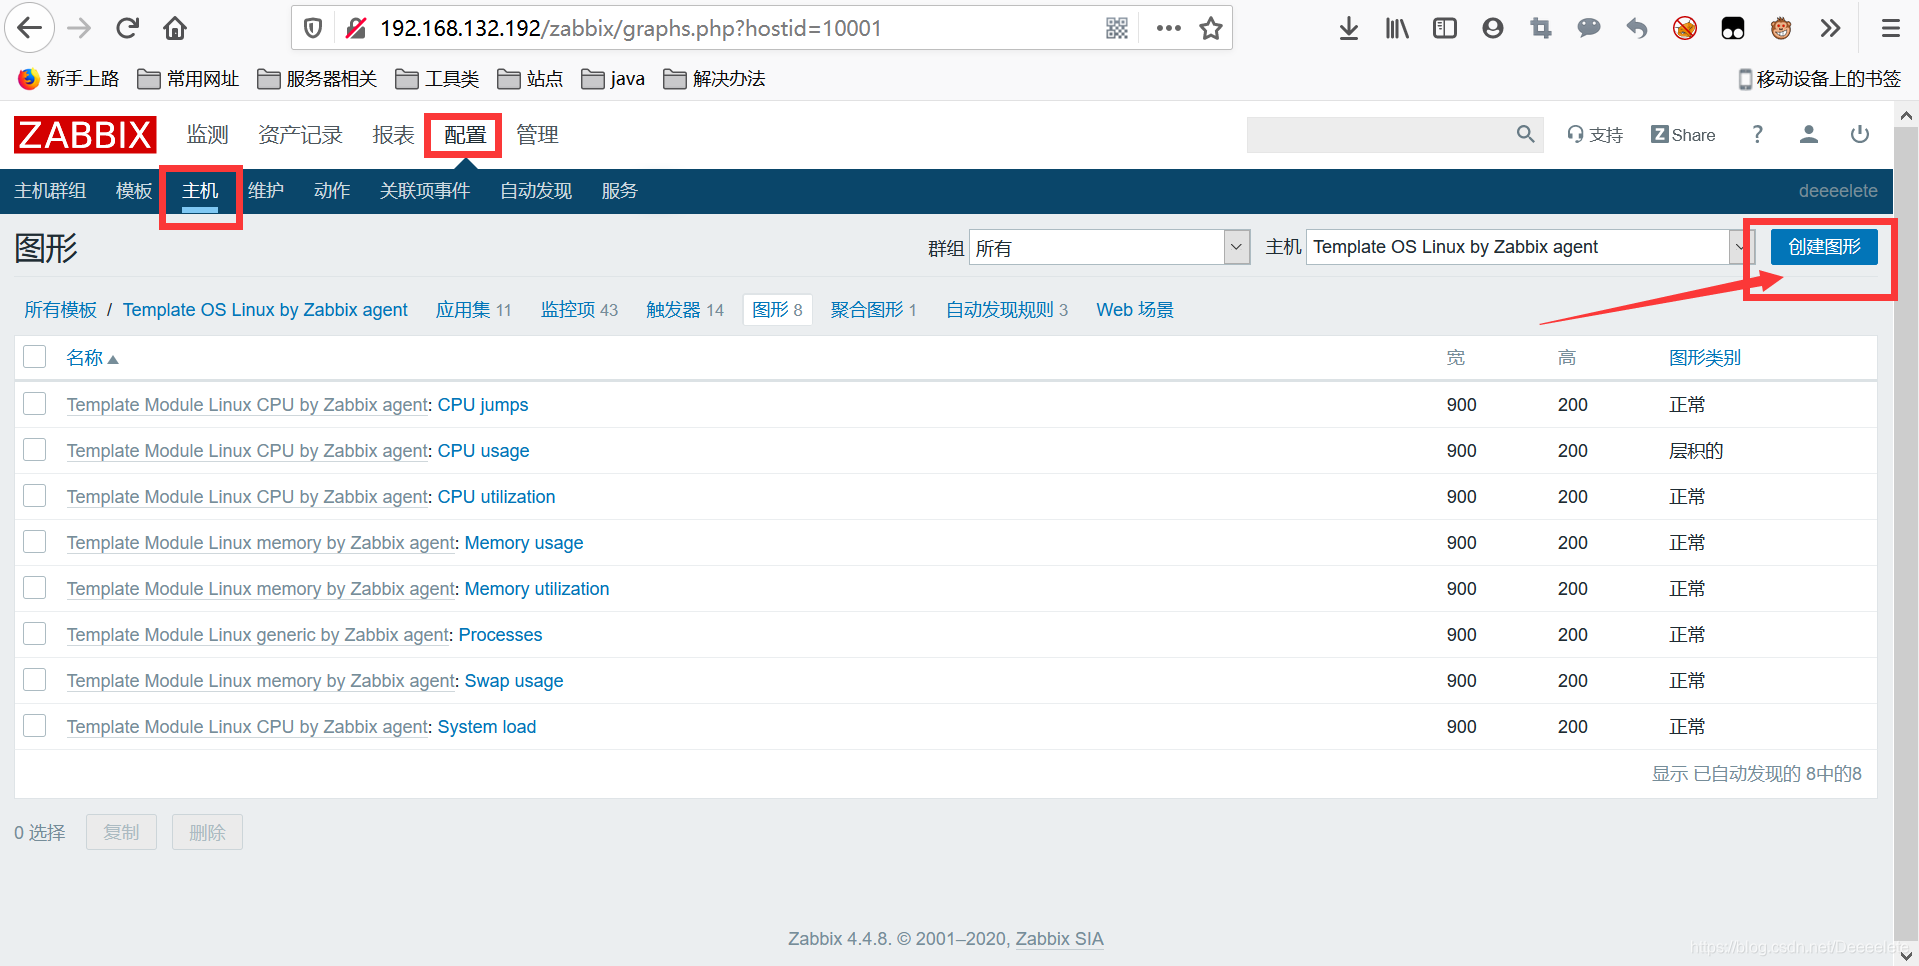Bookmark this page with the star icon
Viewport: 1919px width, 966px height.
pyautogui.click(x=1211, y=28)
